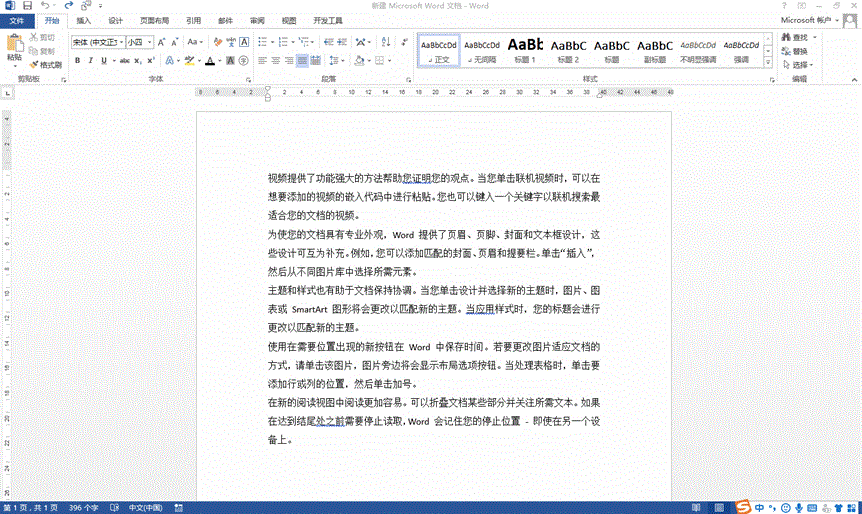Click the Replace (替换) command
This screenshot has height=514, width=862.
click(x=799, y=51)
